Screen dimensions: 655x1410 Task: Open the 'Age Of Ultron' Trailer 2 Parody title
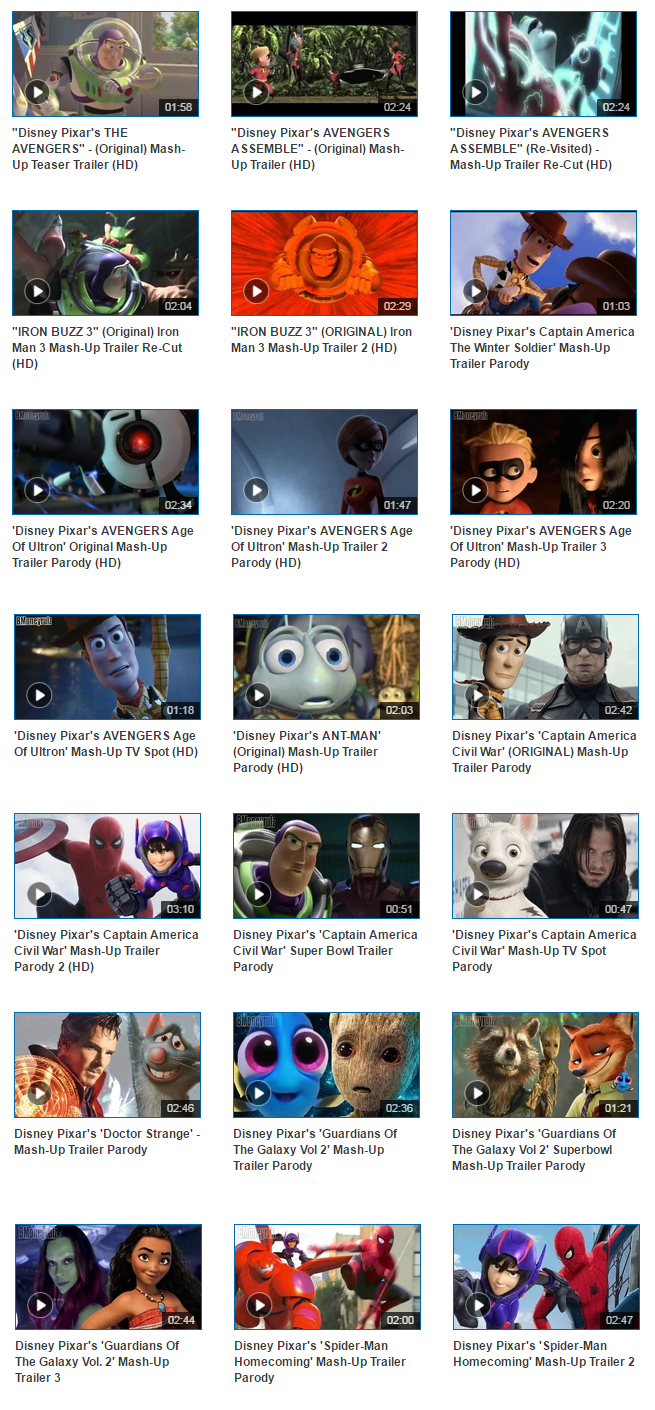click(322, 547)
